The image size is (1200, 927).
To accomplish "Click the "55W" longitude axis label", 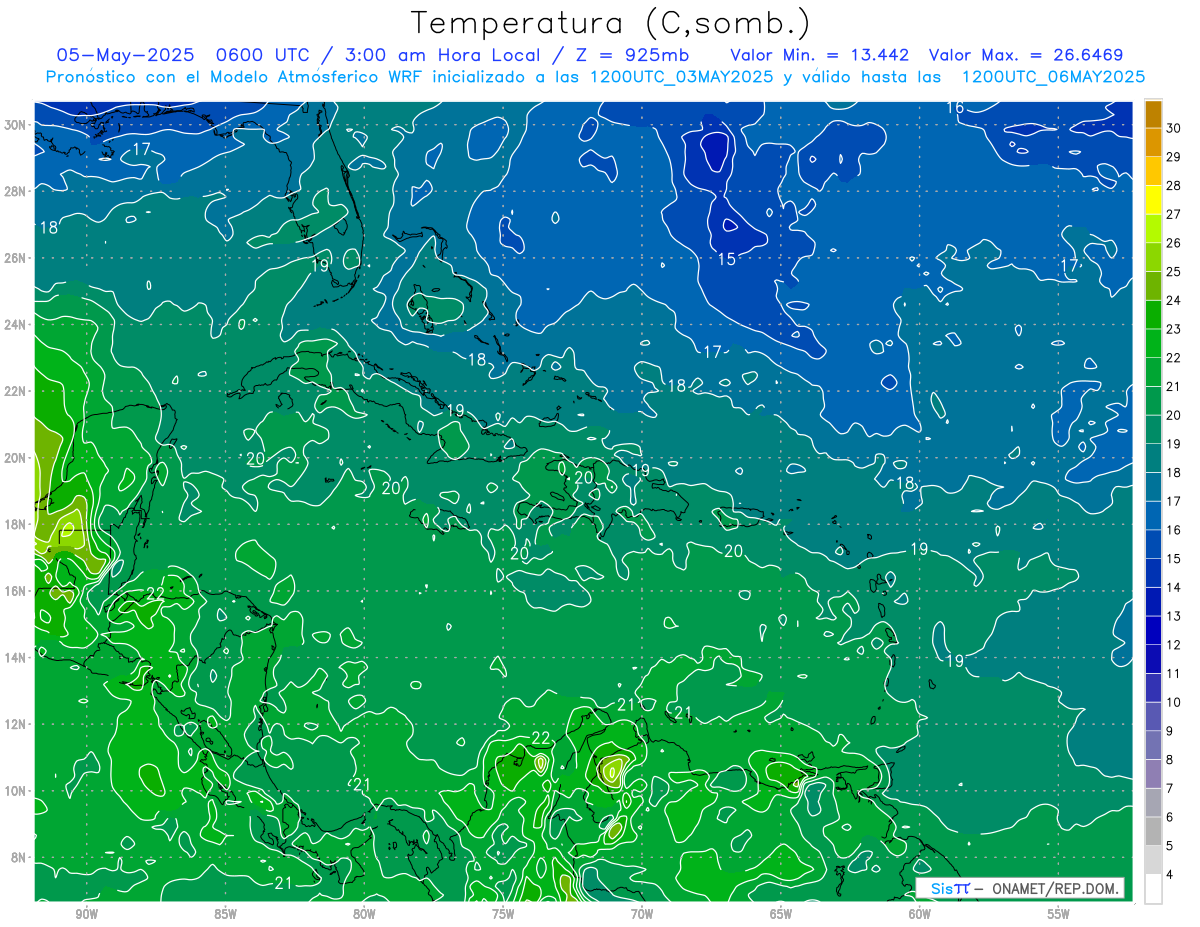I will [1059, 915].
